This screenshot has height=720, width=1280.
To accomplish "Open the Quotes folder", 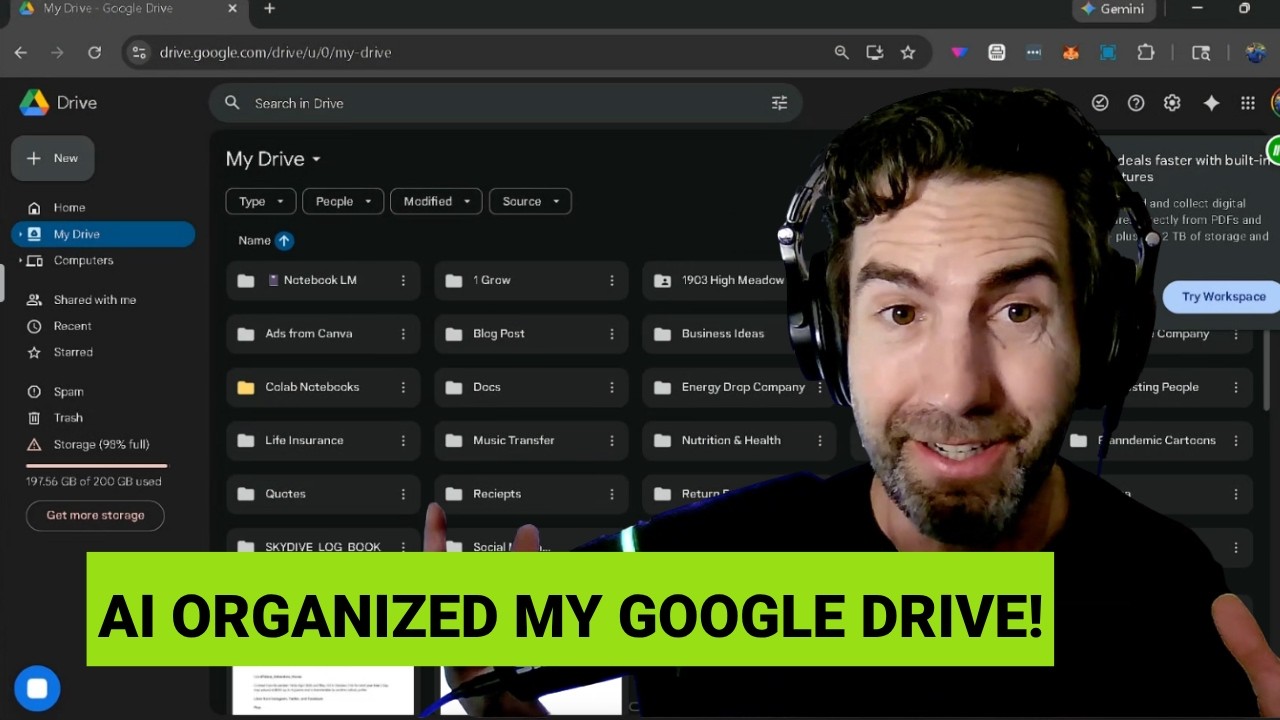I will click(x=323, y=494).
